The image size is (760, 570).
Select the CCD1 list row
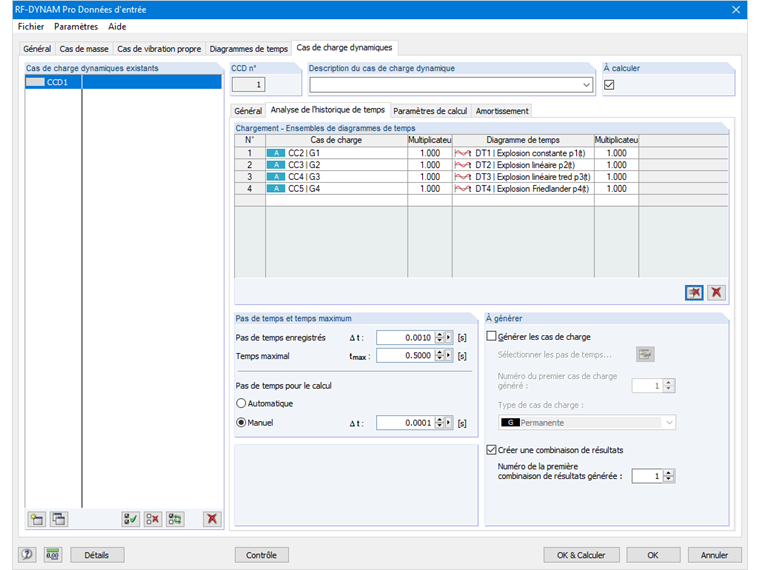point(123,82)
